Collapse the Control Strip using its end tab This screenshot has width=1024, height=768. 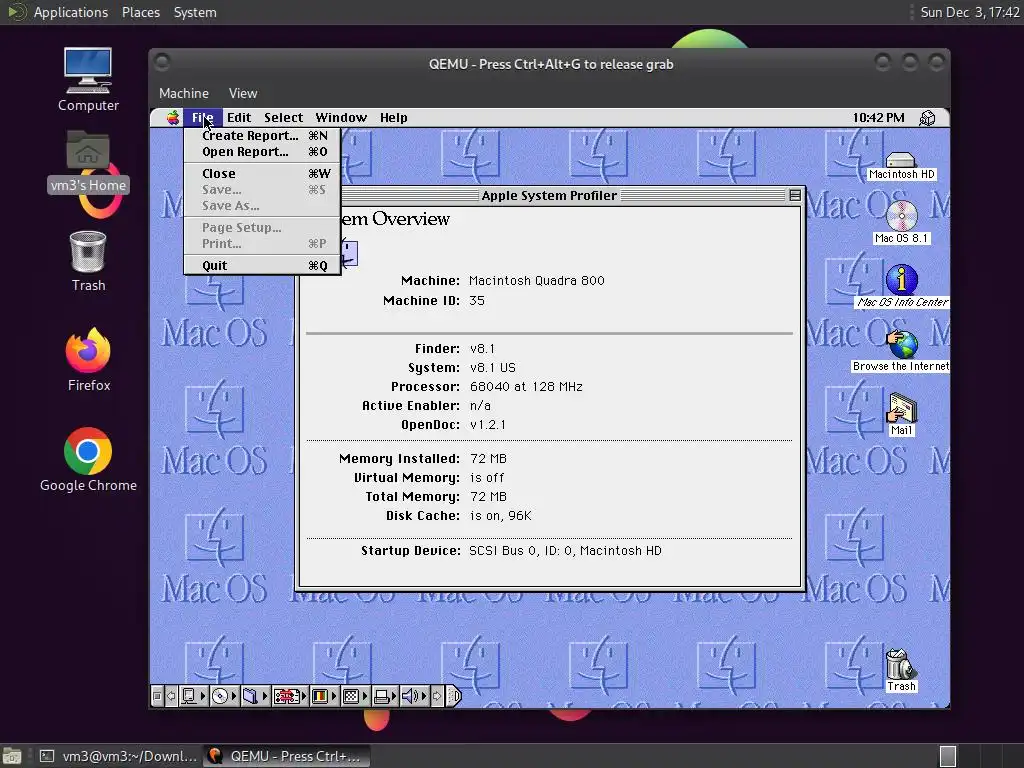(455, 696)
